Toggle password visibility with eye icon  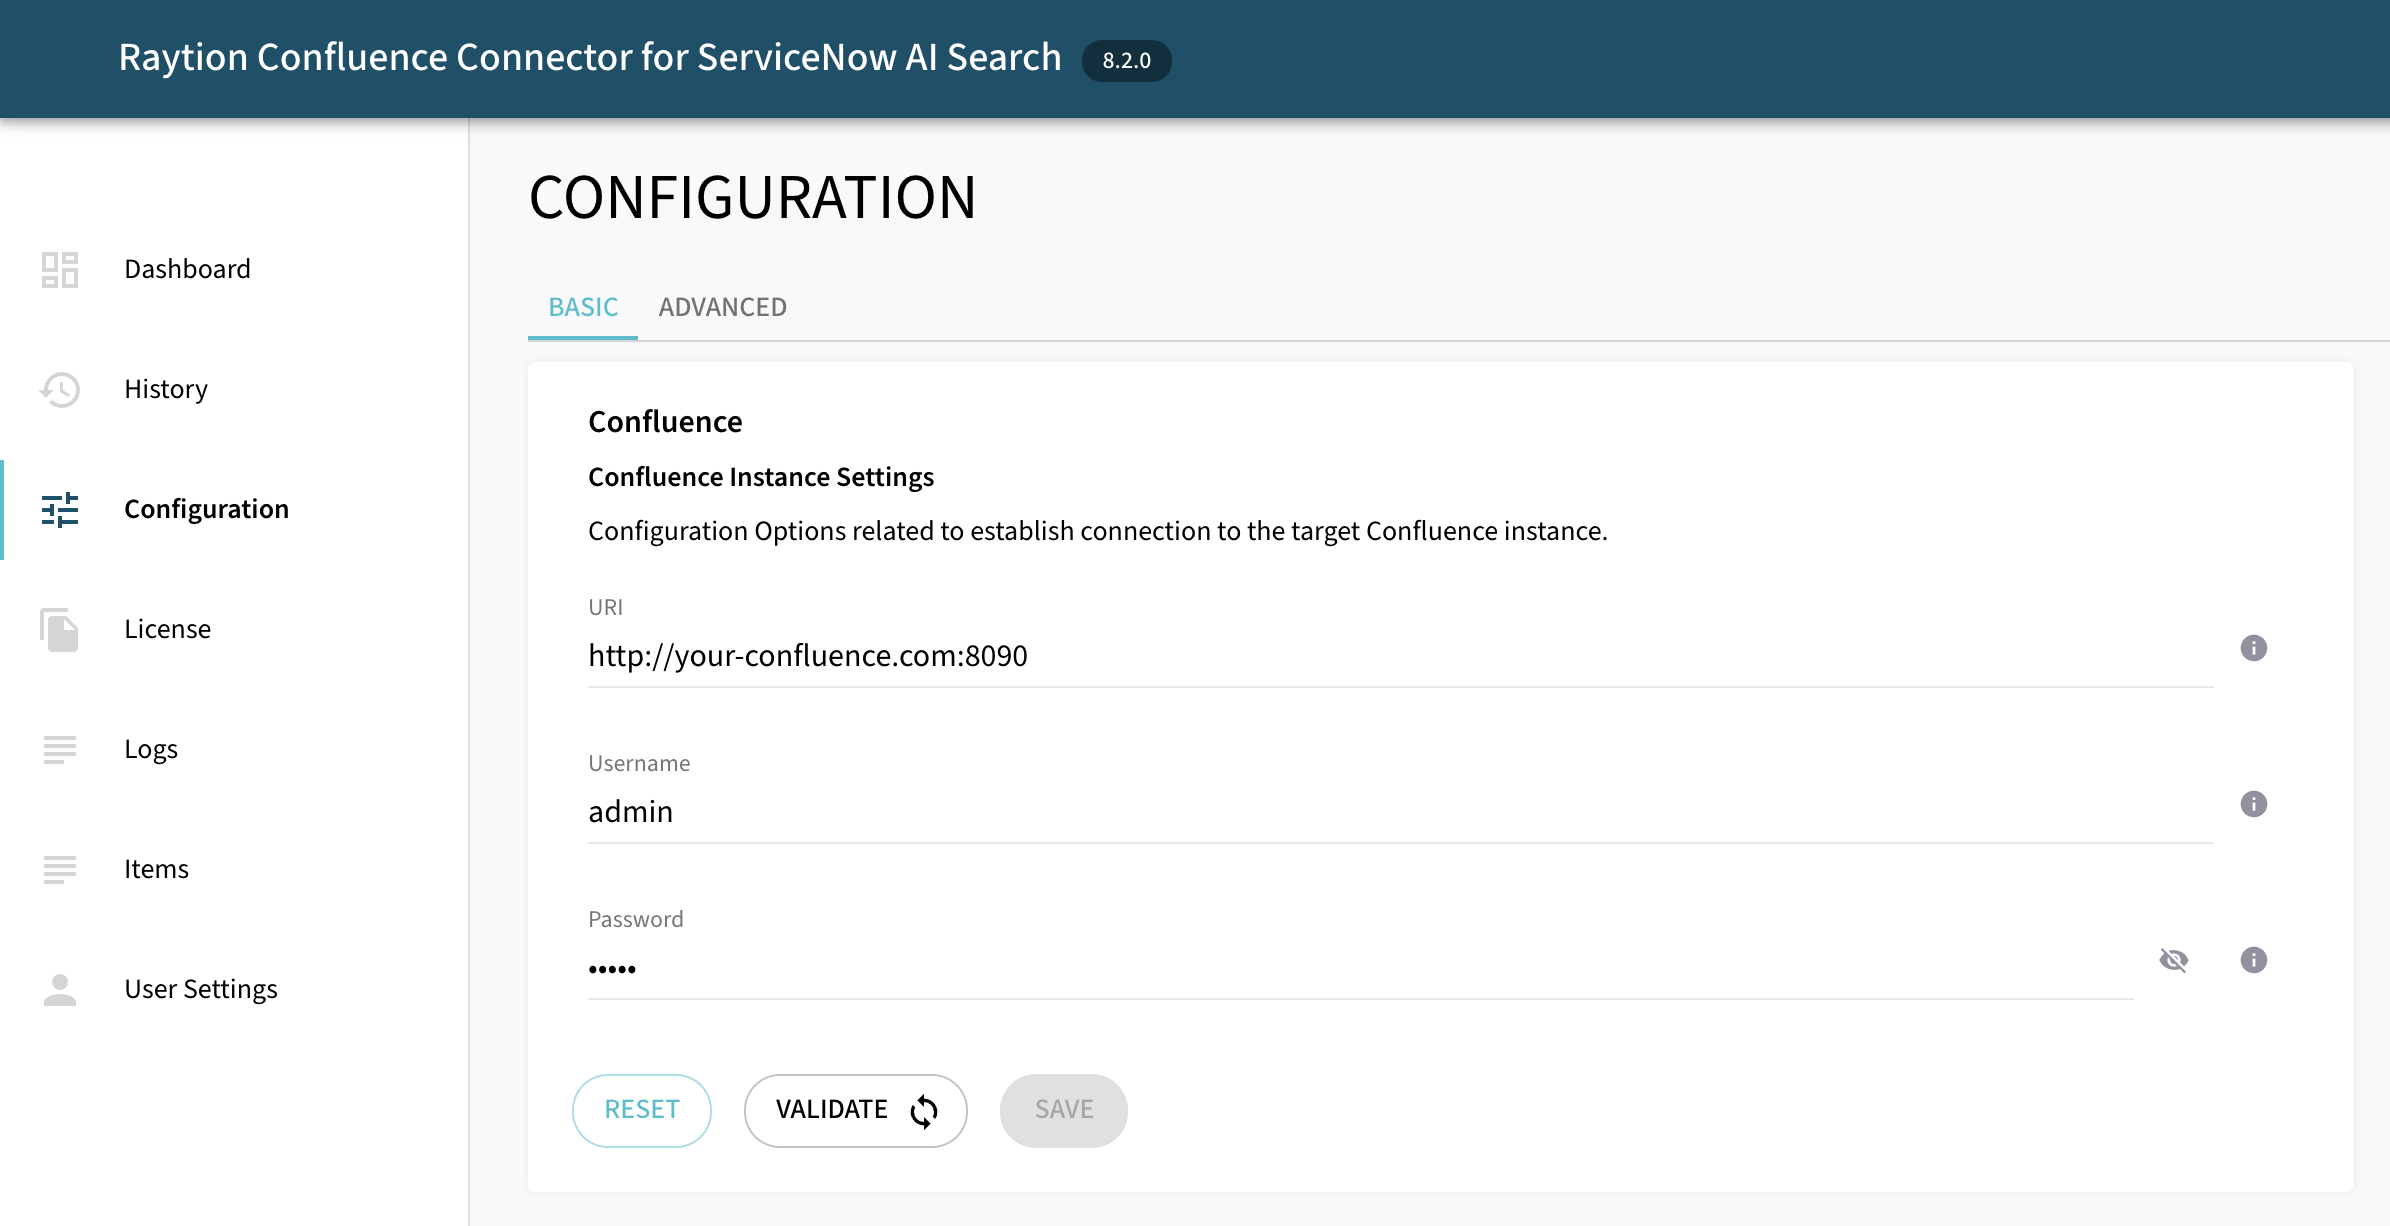[x=2174, y=959]
